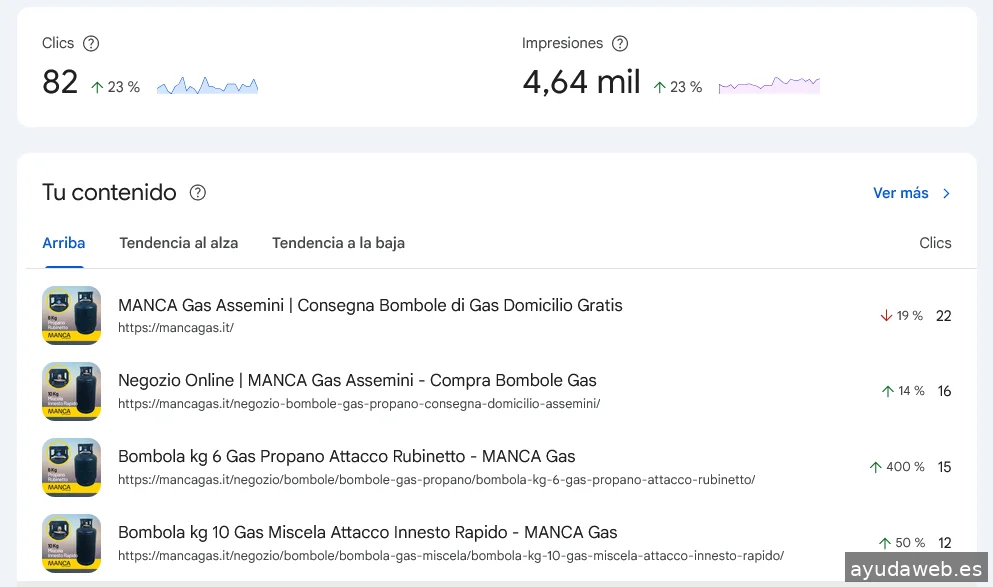Click the Negozio Online page thumbnail
This screenshot has width=993, height=587.
click(72, 391)
